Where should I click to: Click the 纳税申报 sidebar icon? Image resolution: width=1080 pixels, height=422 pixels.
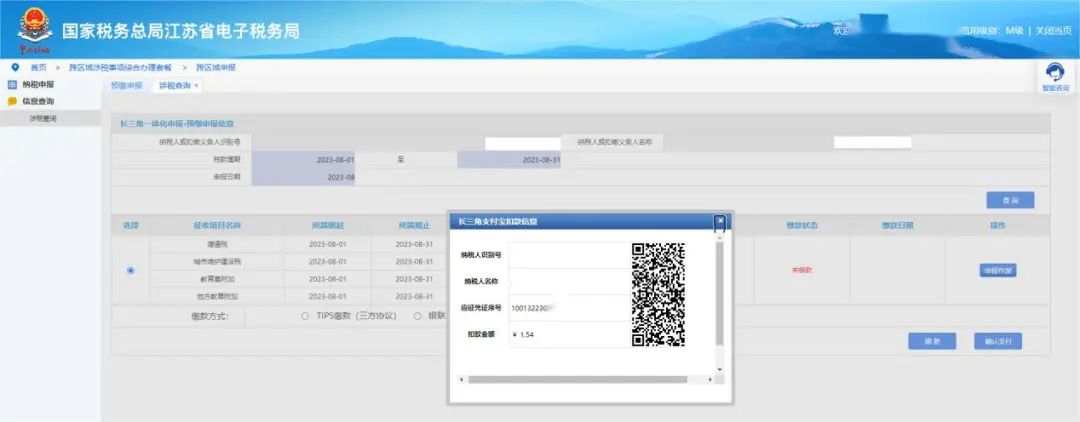tap(12, 85)
